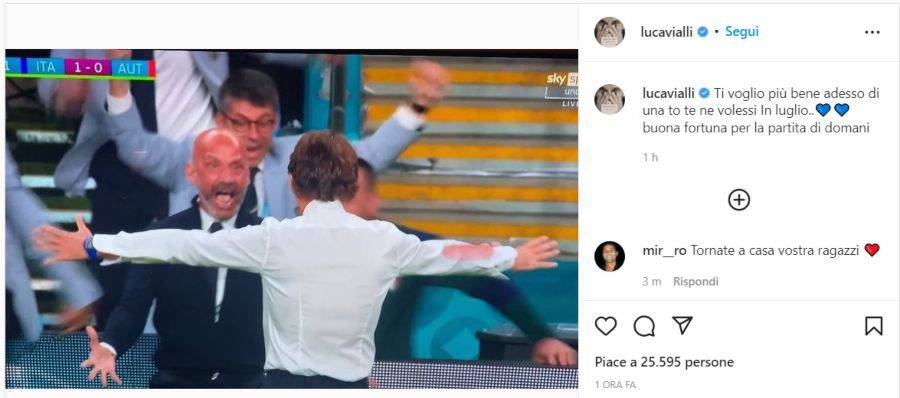Click the ITA 1-0 AUT match photo

tap(292, 219)
